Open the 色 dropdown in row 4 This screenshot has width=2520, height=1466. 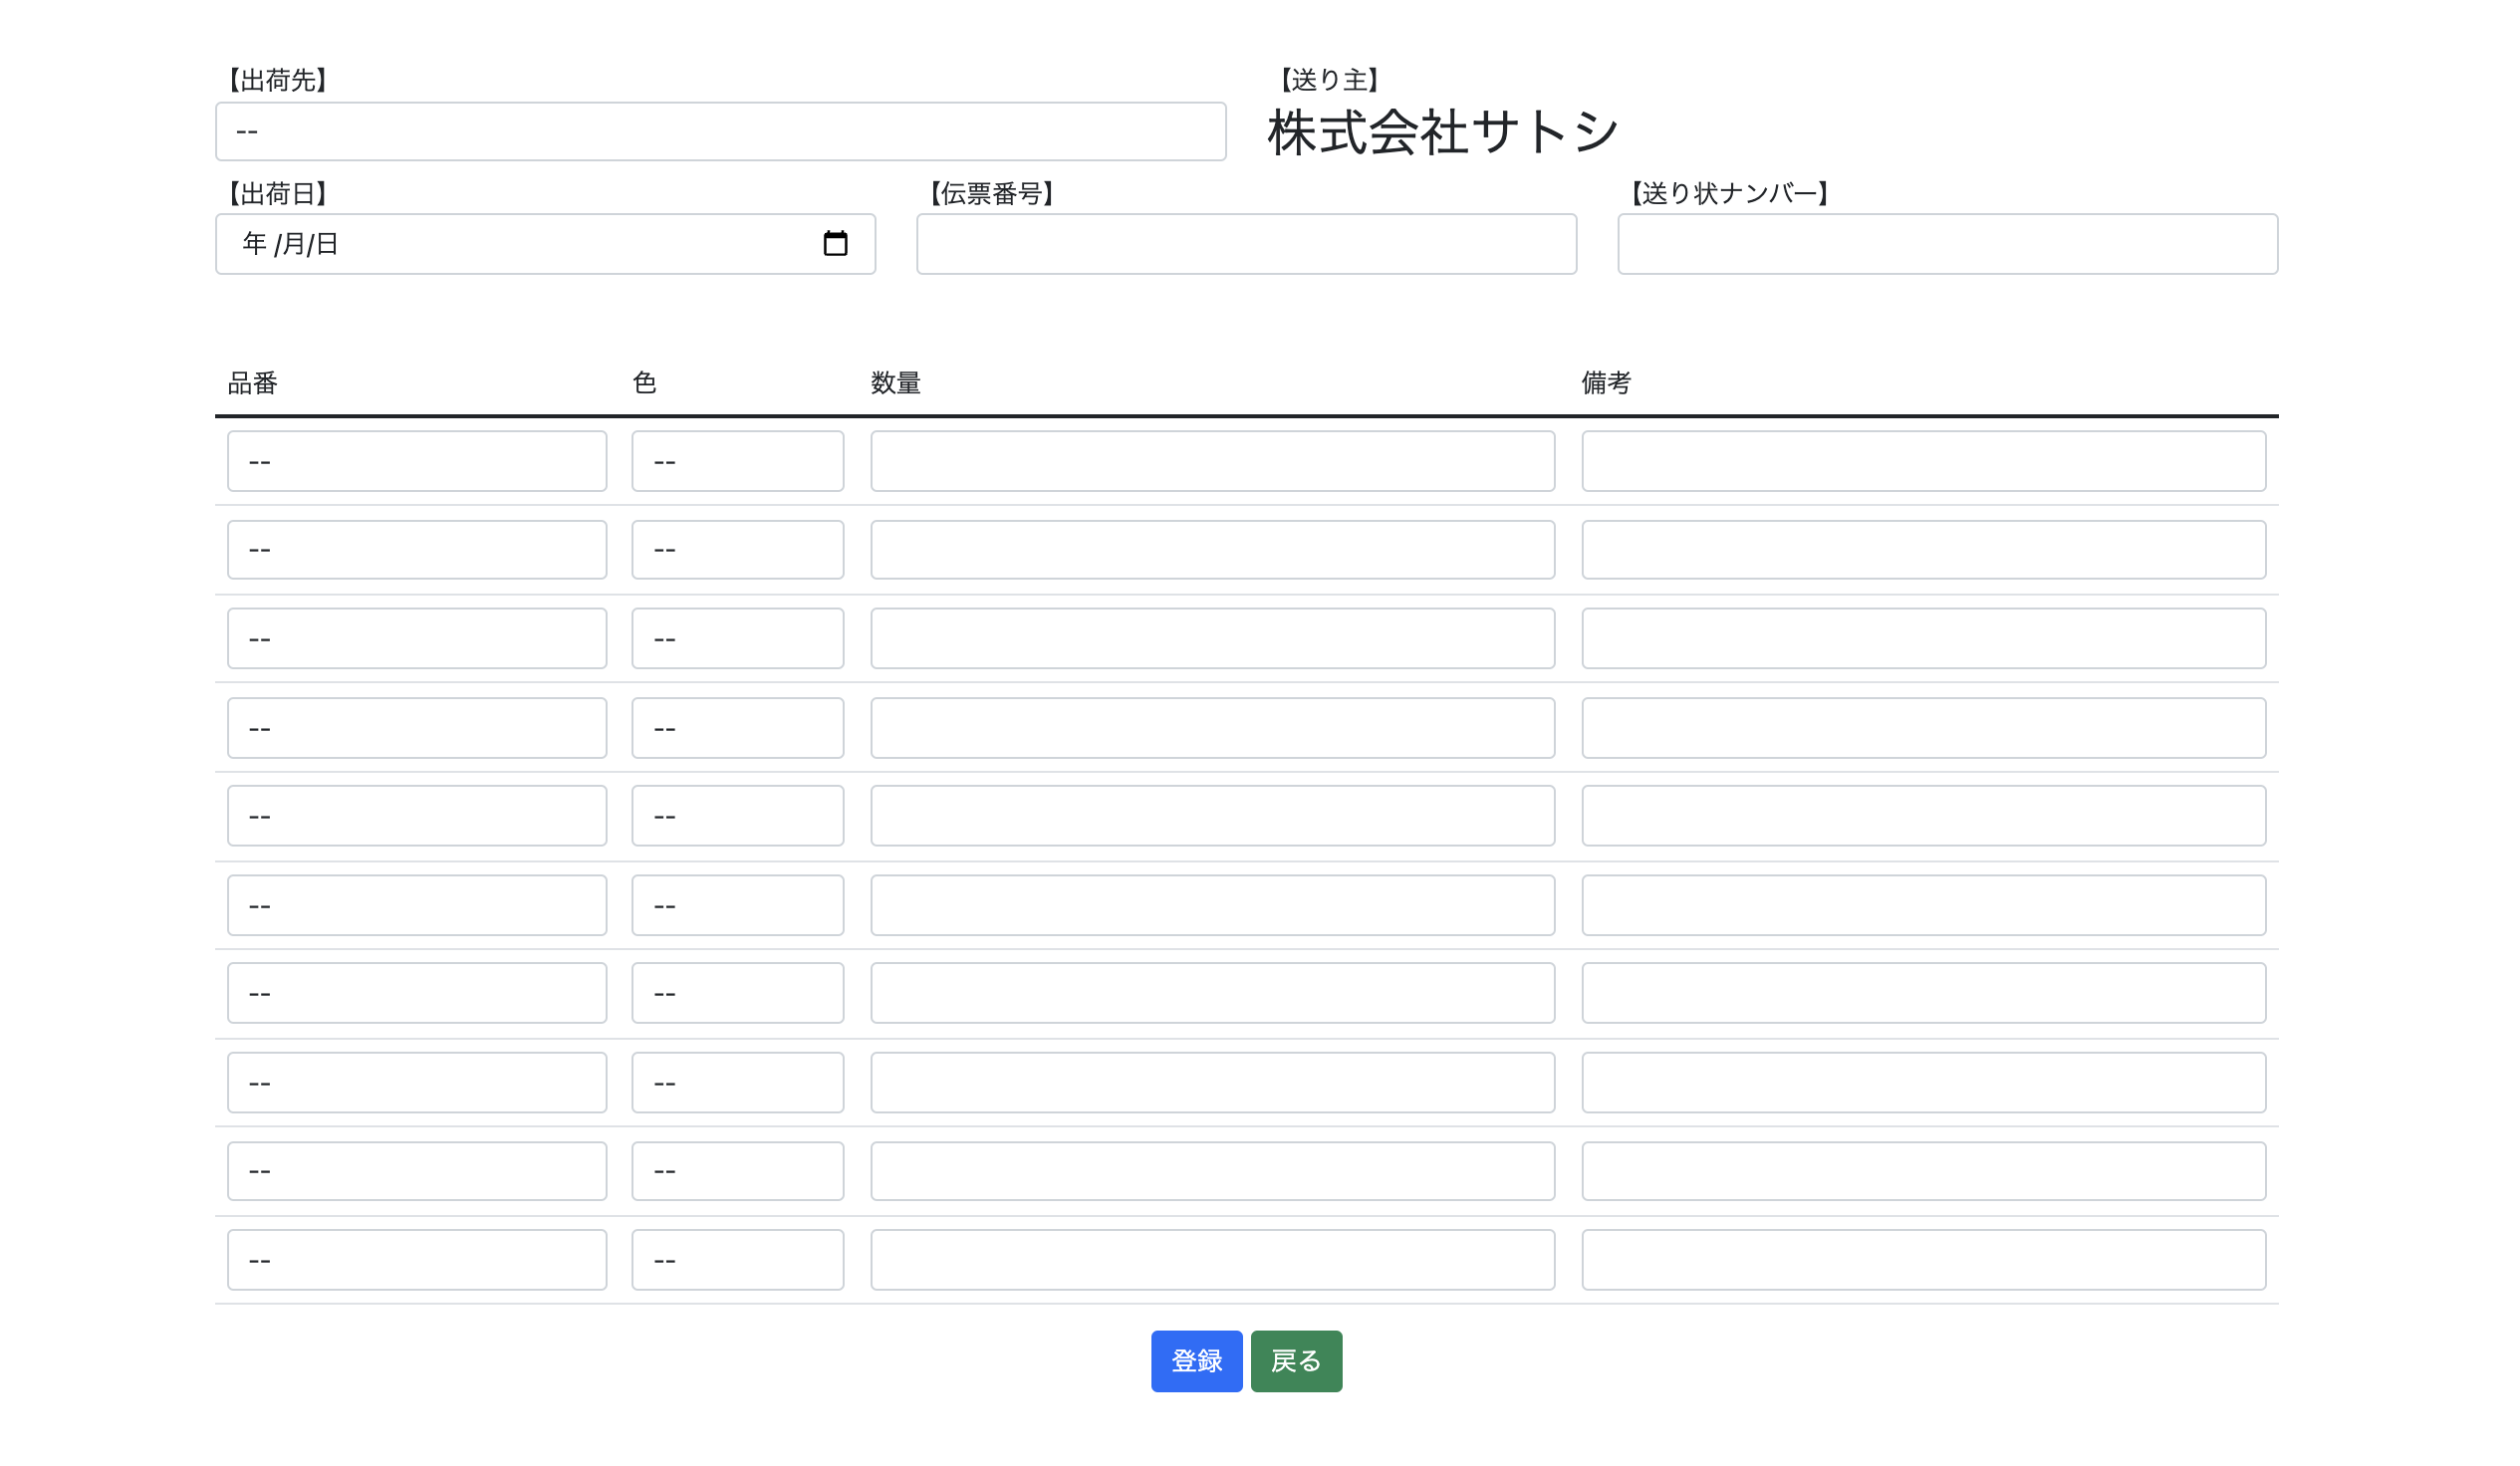click(x=737, y=728)
